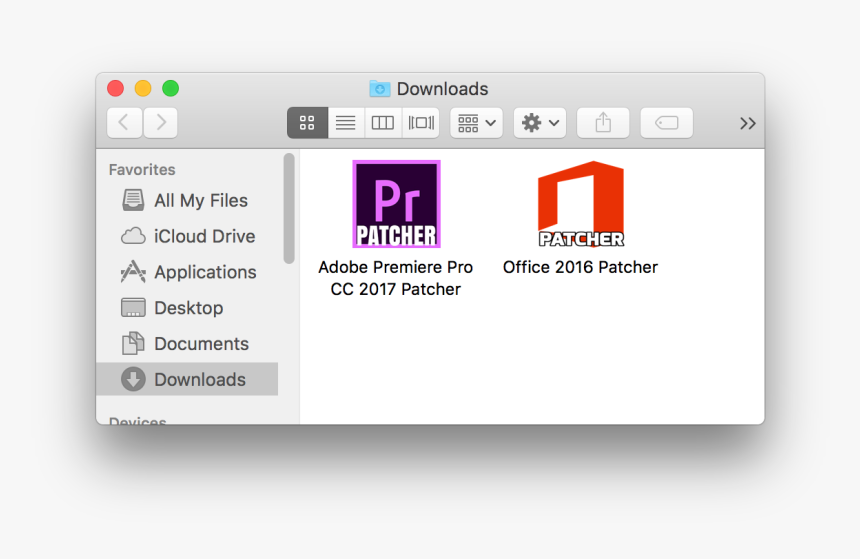This screenshot has width=860, height=559.
Task: Open iCloud Drive in sidebar
Action: [x=187, y=236]
